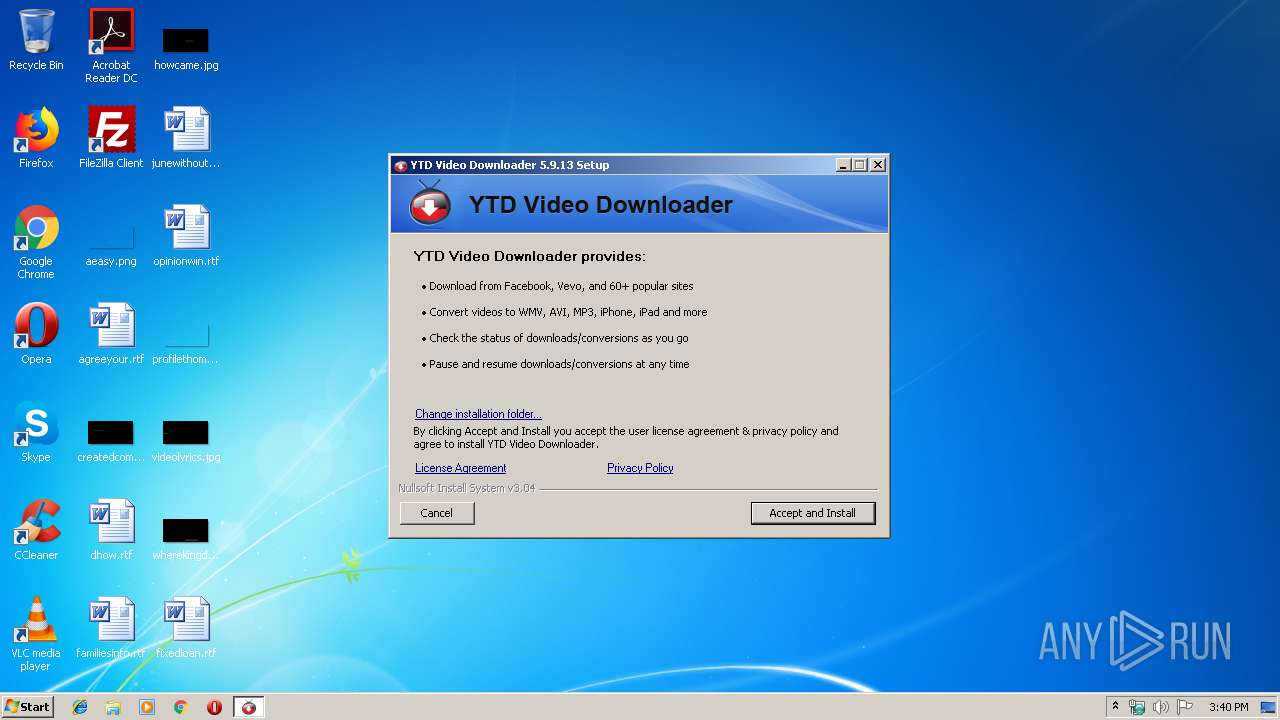The image size is (1280, 720).
Task: Select howcame.jpg file on desktop
Action: point(186,47)
